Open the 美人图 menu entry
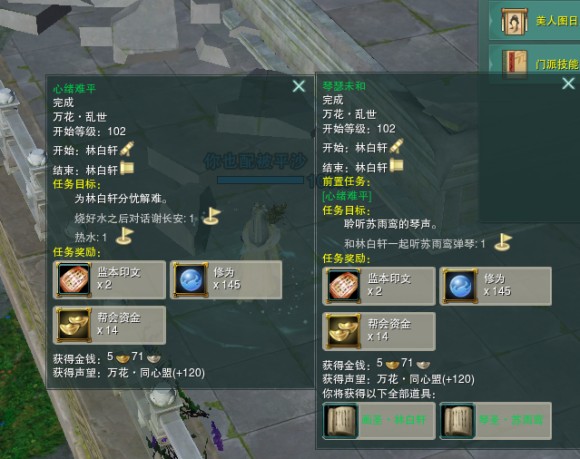The width and height of the screenshot is (580, 459). tap(535, 20)
